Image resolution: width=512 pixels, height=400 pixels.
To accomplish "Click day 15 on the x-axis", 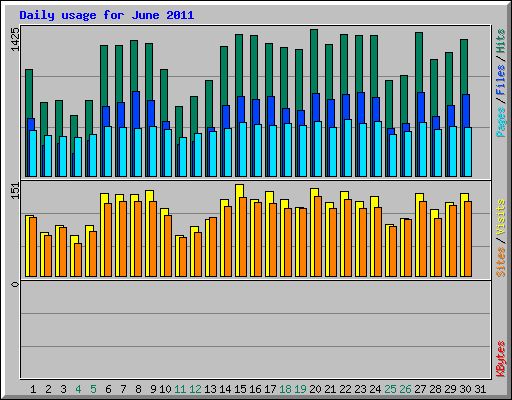I will [x=240, y=389].
